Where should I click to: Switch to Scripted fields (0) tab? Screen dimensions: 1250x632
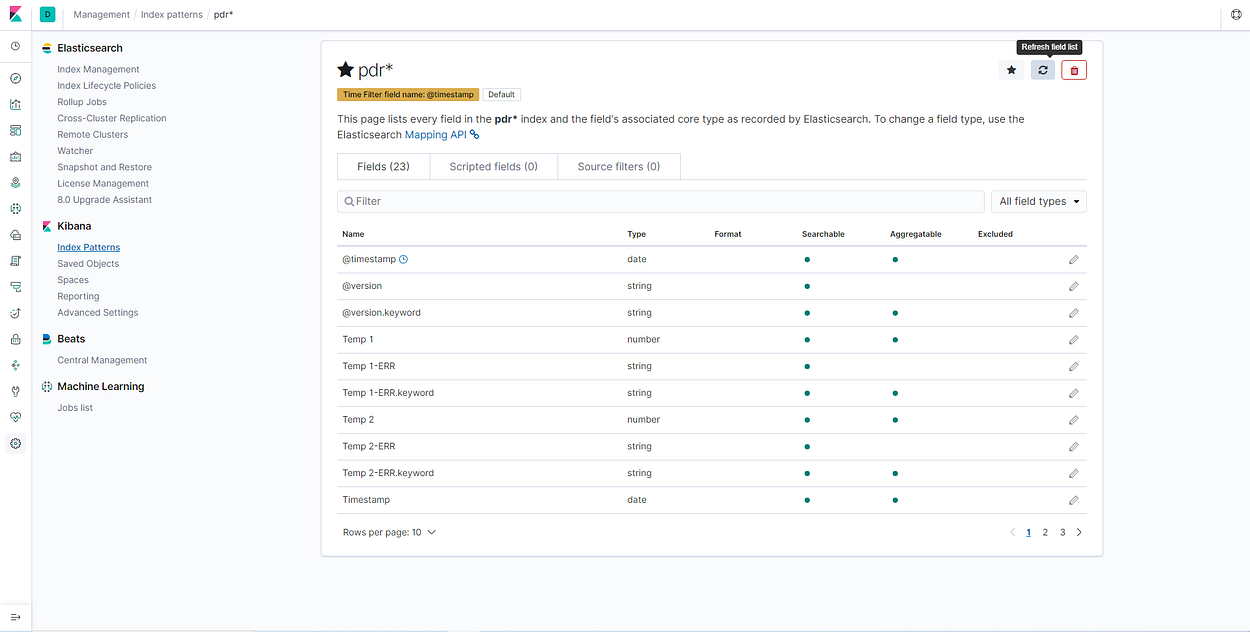[493, 167]
